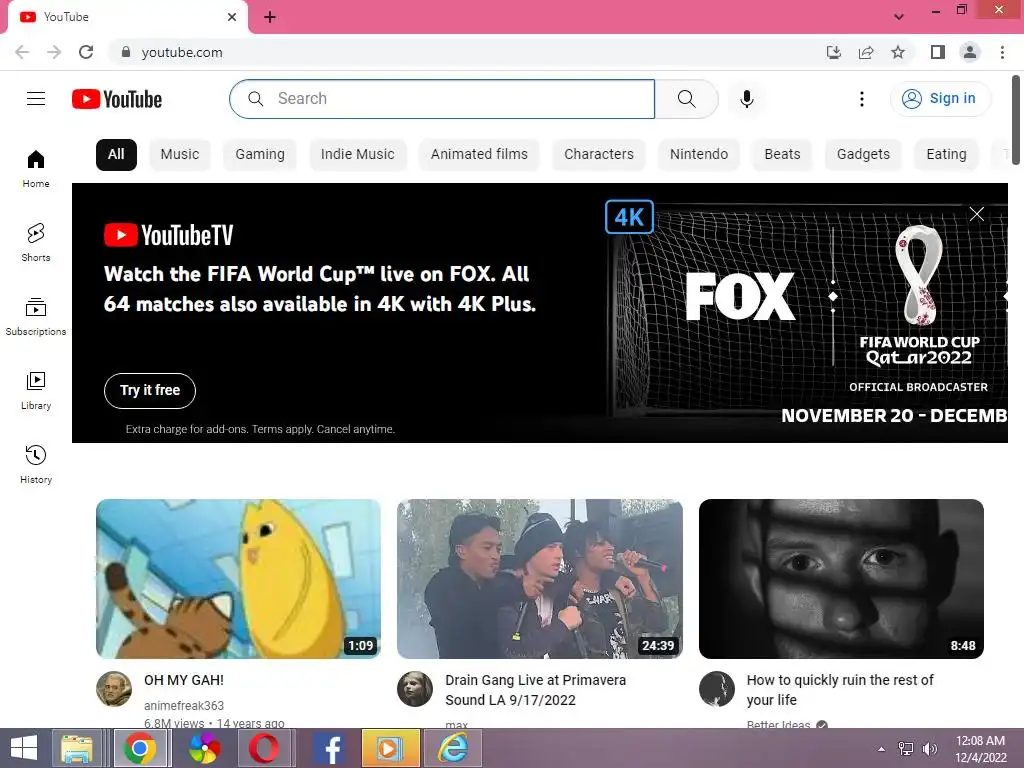Screen dimensions: 1024x768
Task: Select the Animated films chip
Action: point(479,155)
